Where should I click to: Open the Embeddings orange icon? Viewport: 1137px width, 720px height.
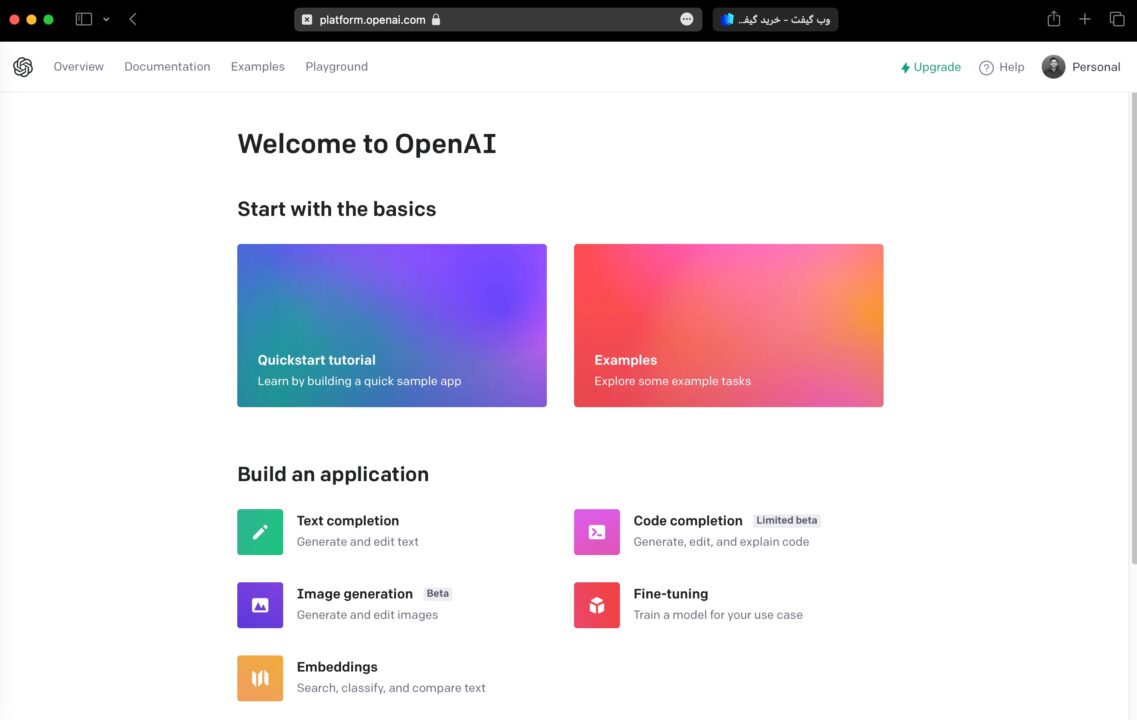pos(260,678)
